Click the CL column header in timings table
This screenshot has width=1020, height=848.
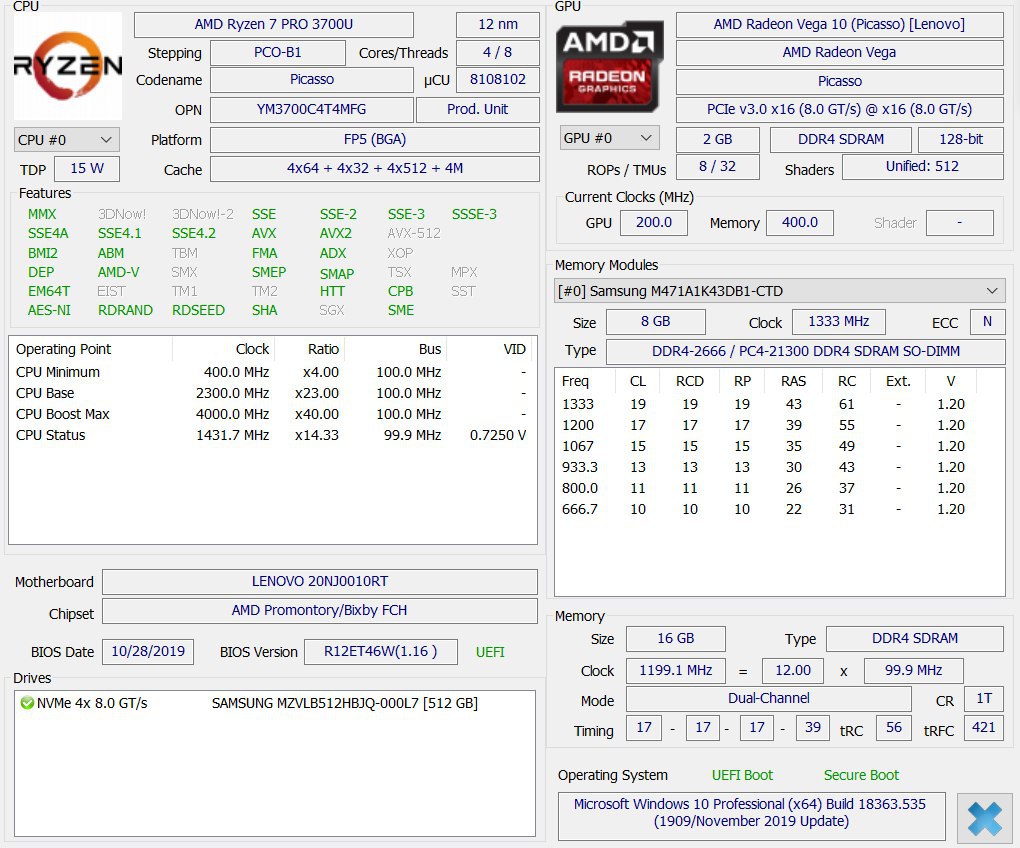638,381
